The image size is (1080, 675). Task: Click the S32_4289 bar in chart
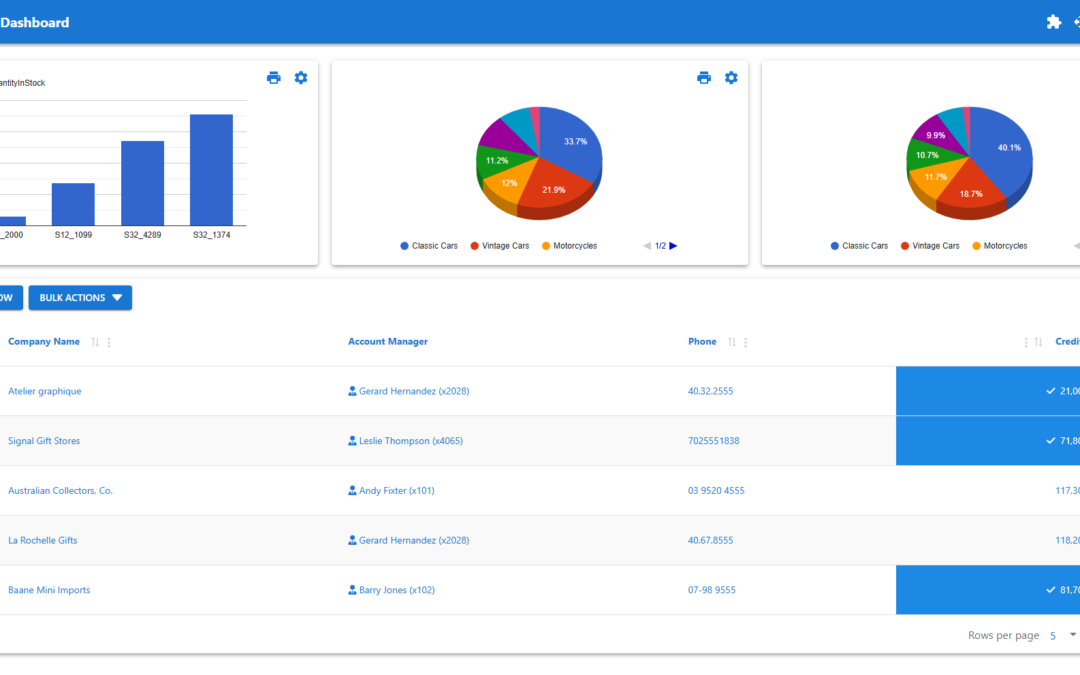pos(143,183)
